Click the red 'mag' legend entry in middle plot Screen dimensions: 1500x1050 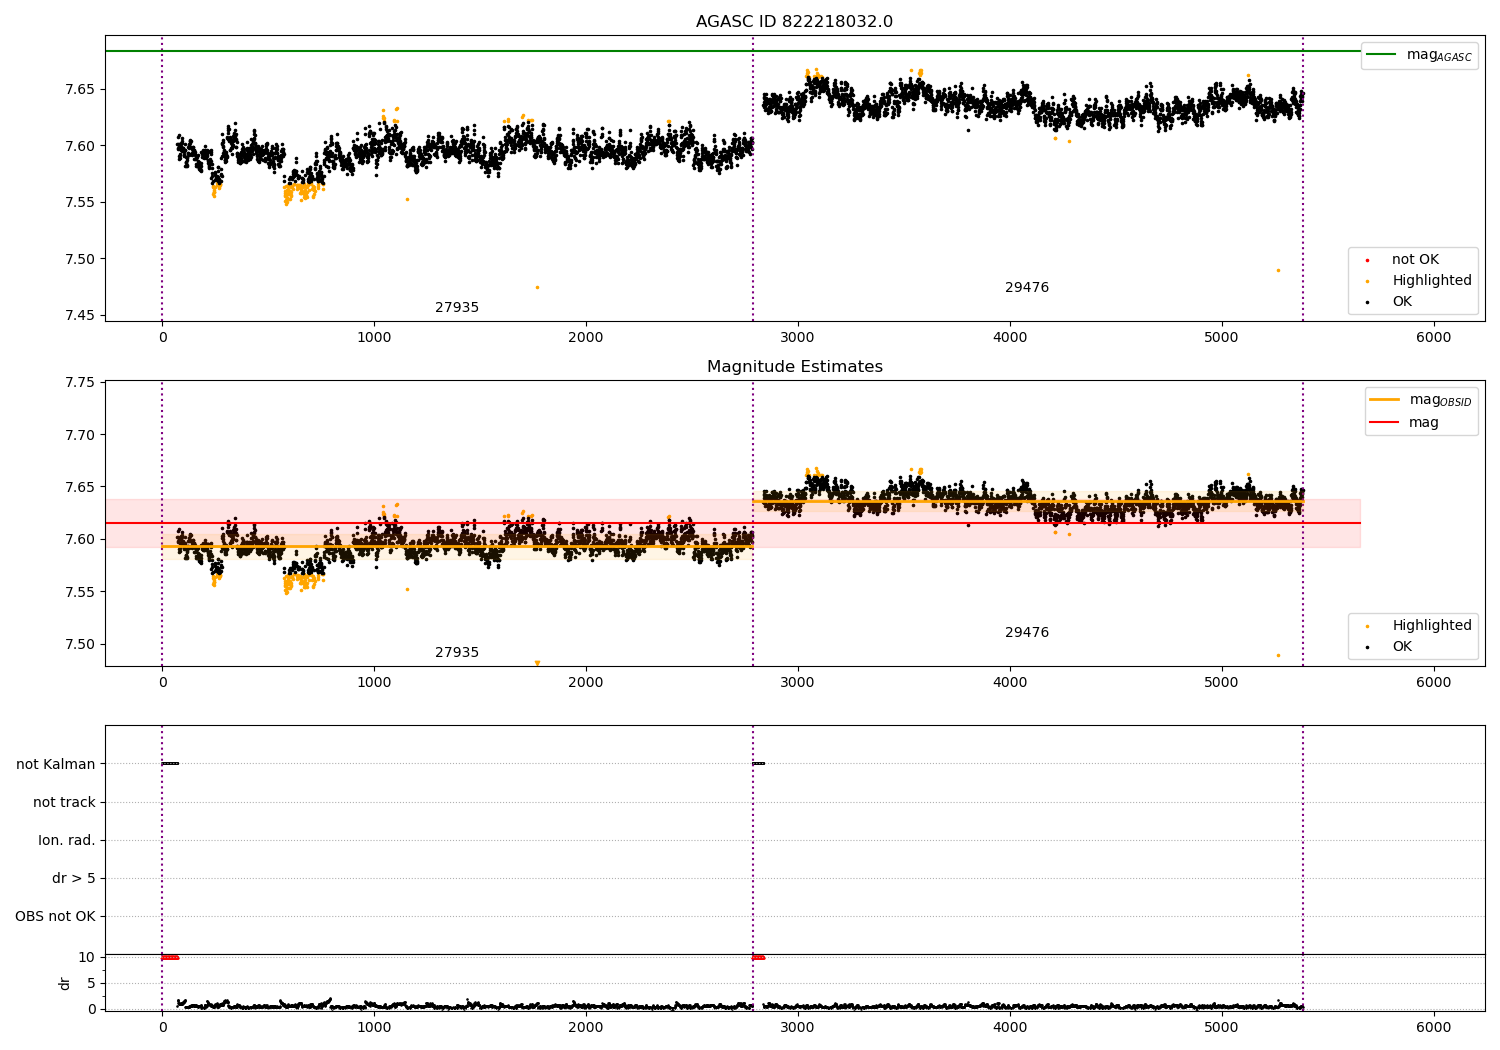(1405, 423)
